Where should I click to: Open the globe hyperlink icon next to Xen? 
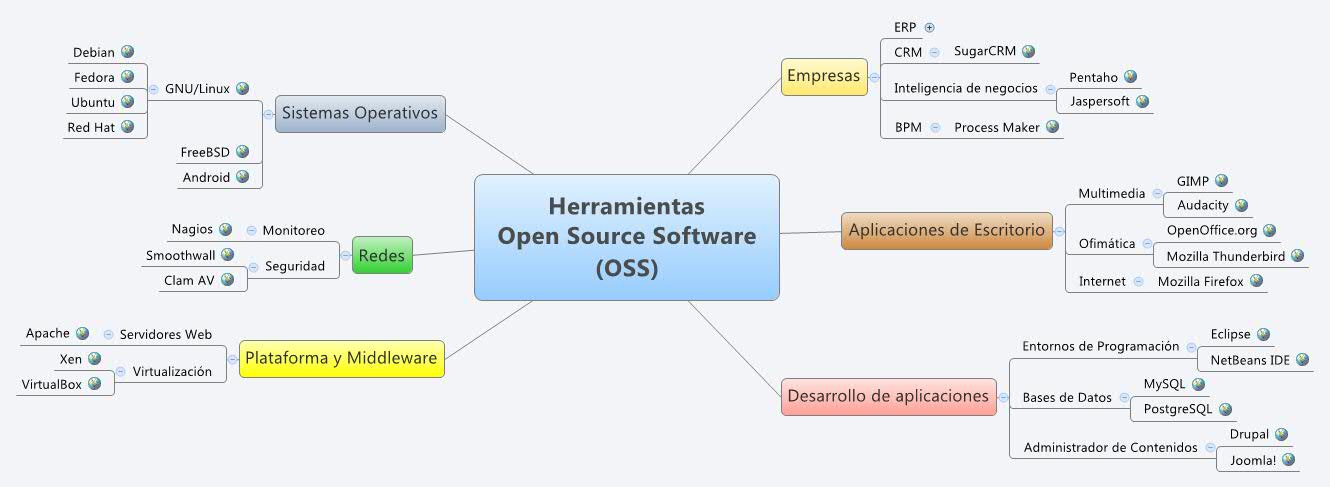[94, 358]
